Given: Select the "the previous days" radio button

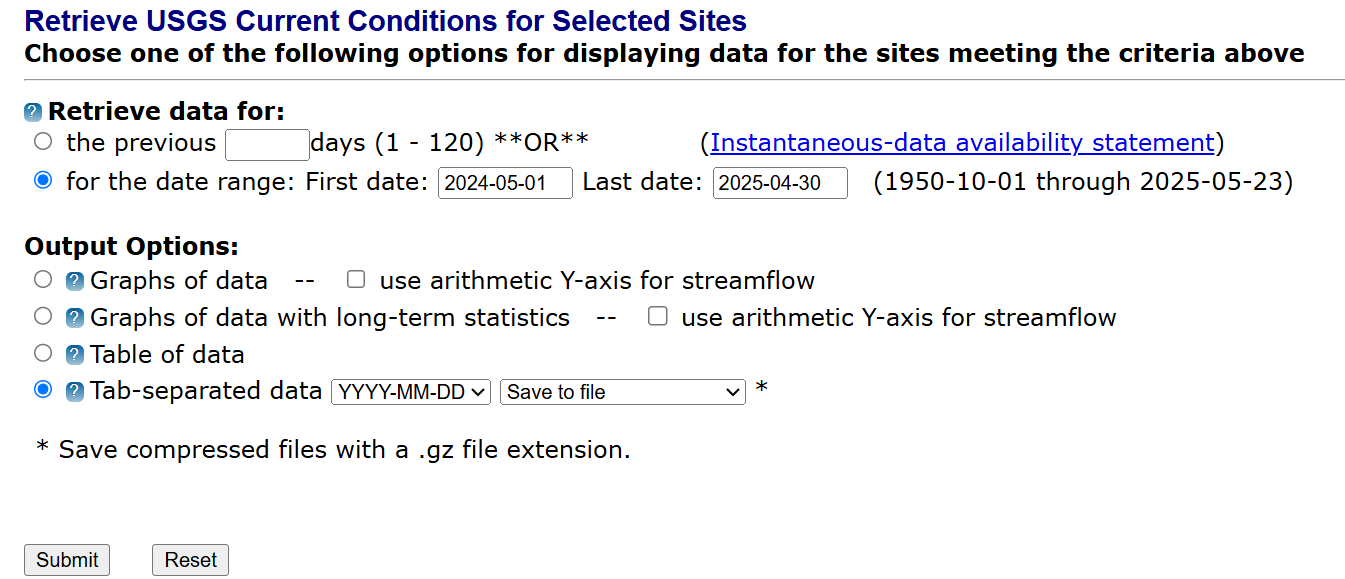Looking at the screenshot, I should coord(42,141).
